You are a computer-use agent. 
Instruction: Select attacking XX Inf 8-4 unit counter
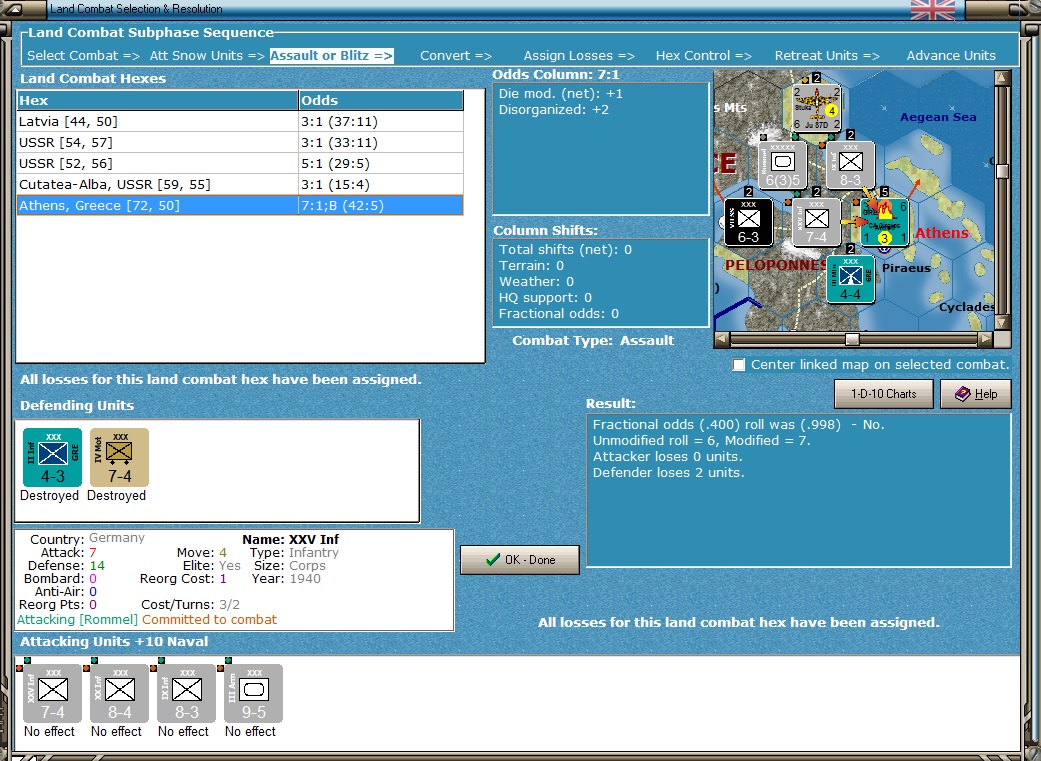(120, 693)
